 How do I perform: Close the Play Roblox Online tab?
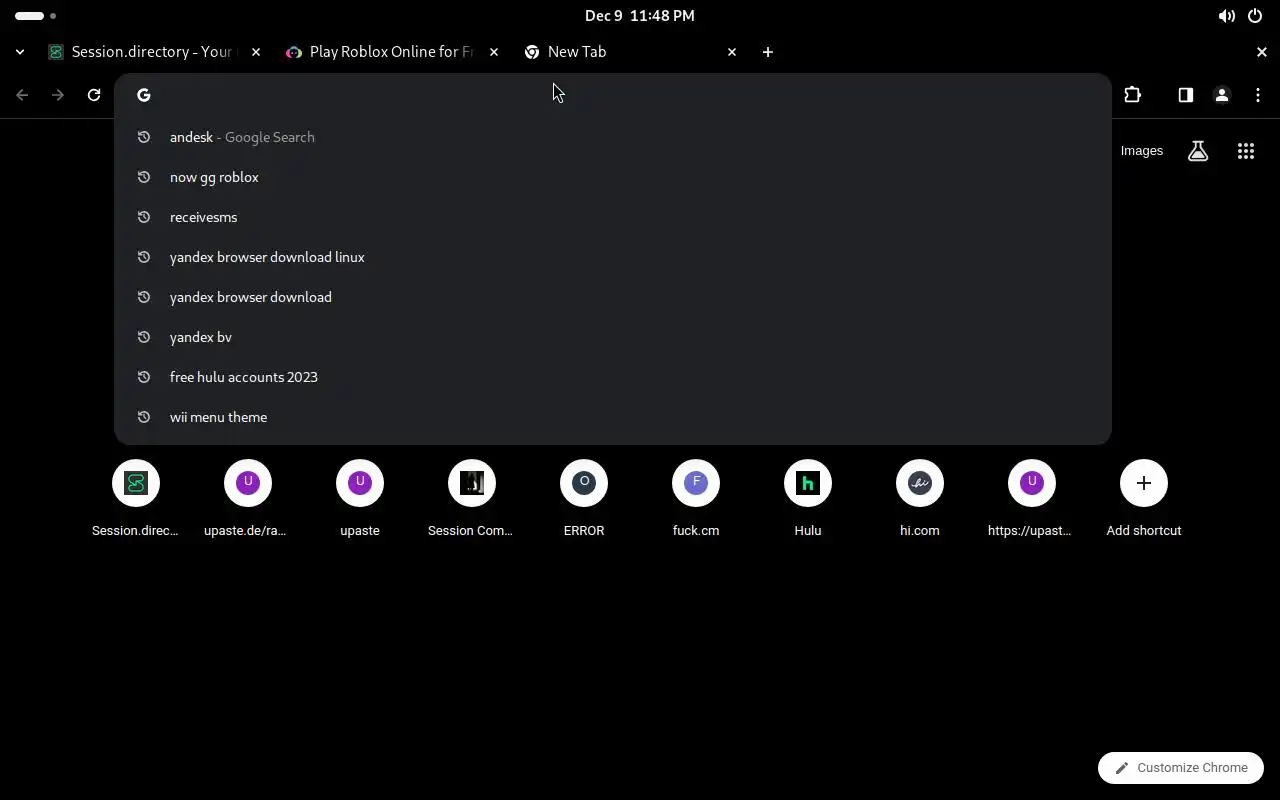click(x=494, y=52)
